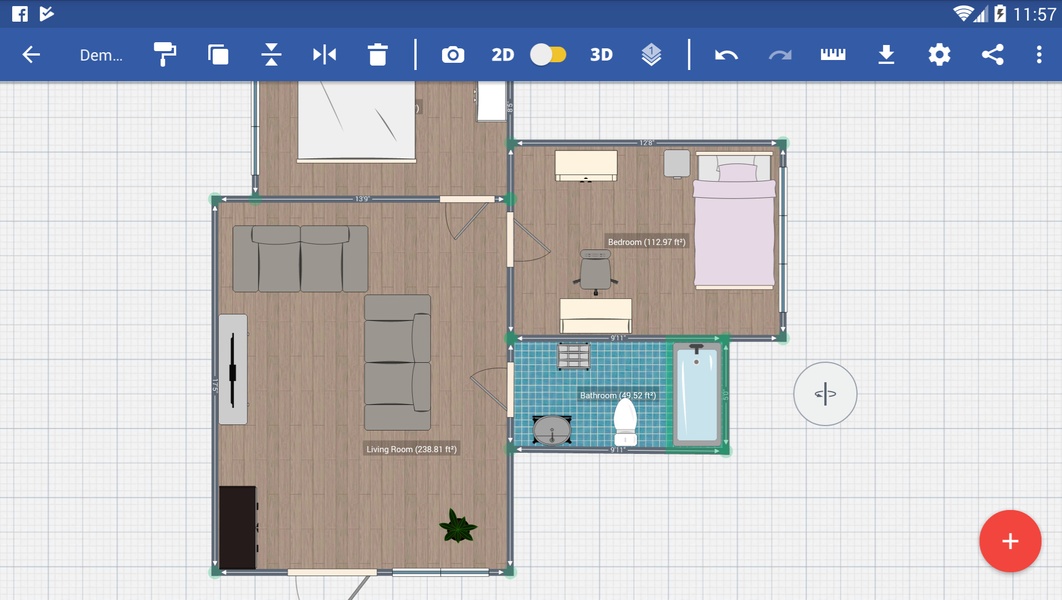Image resolution: width=1062 pixels, height=600 pixels.
Task: Select the Living Room to Bedroom door
Action: 528,240
